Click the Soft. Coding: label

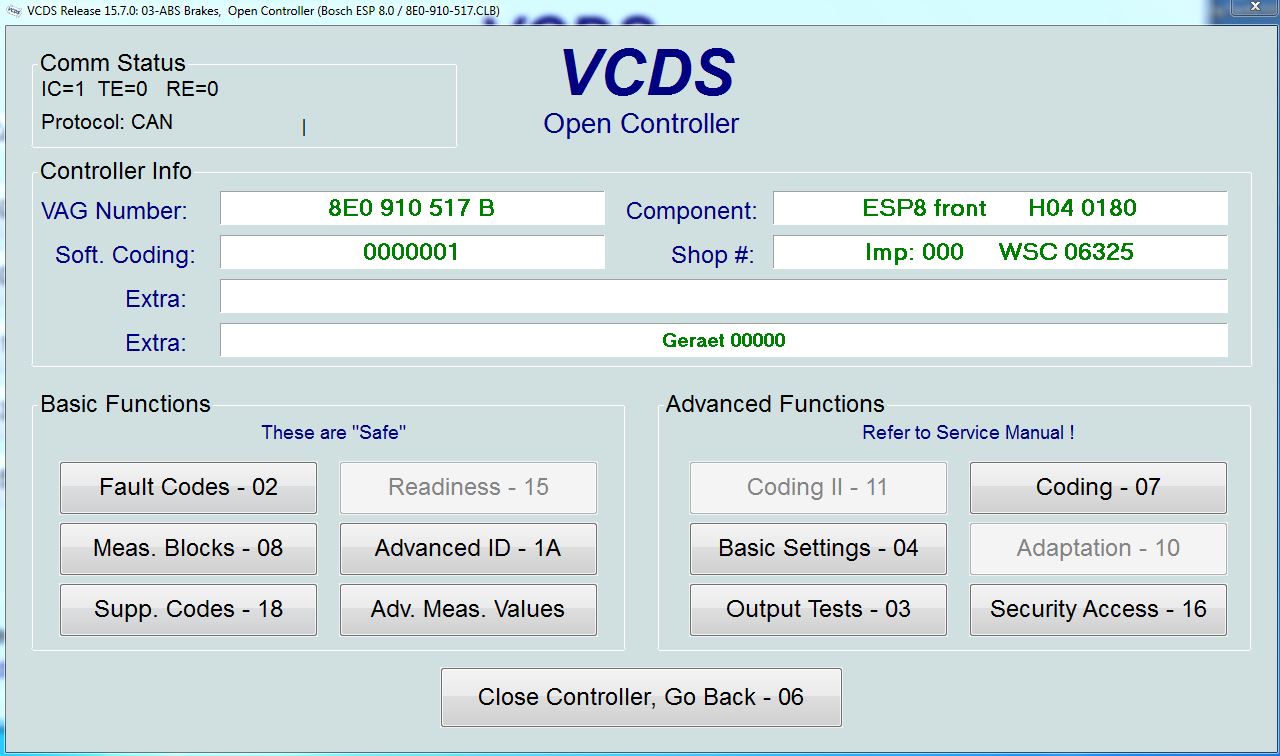(x=125, y=255)
